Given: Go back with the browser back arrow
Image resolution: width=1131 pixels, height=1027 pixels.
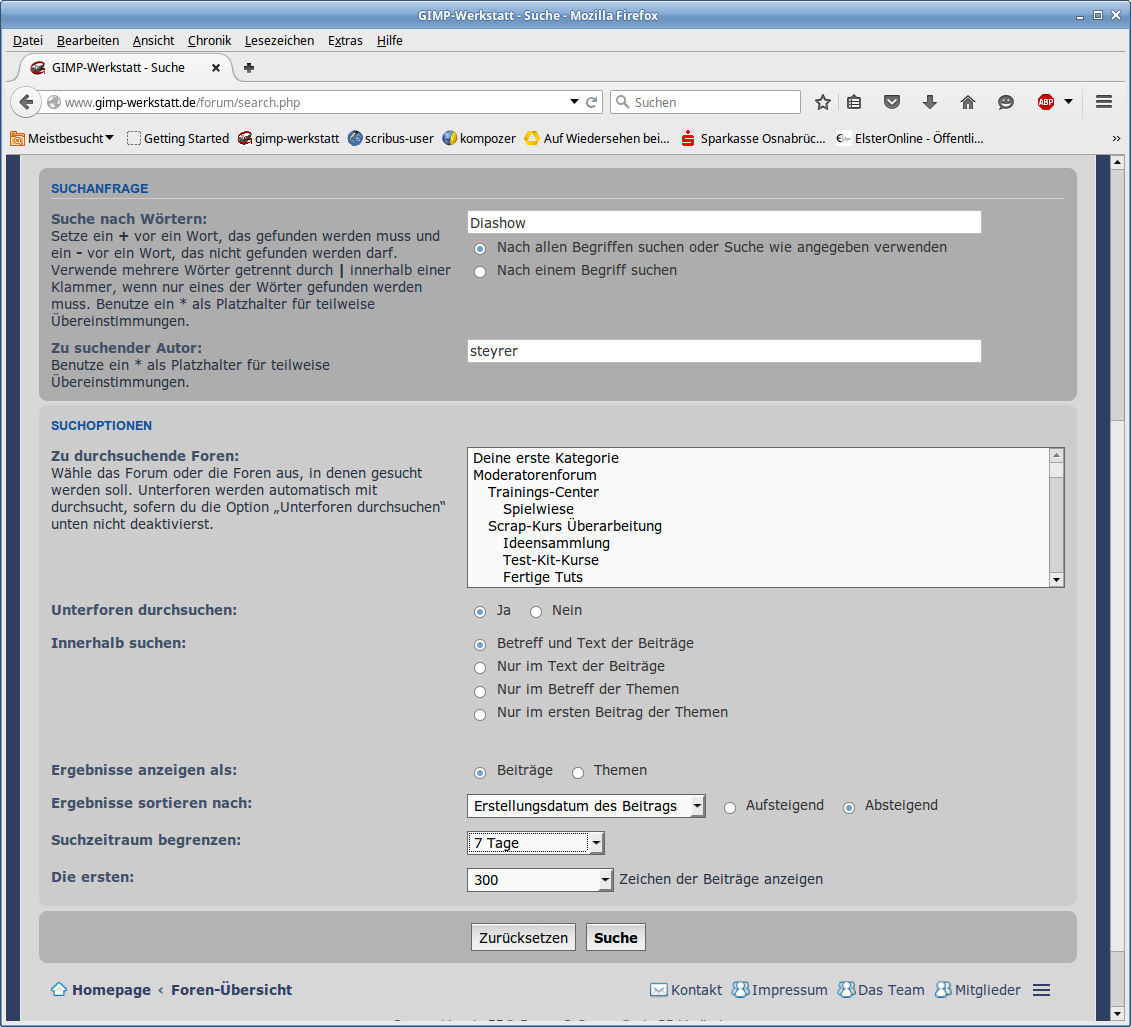Looking at the screenshot, I should click(x=26, y=102).
